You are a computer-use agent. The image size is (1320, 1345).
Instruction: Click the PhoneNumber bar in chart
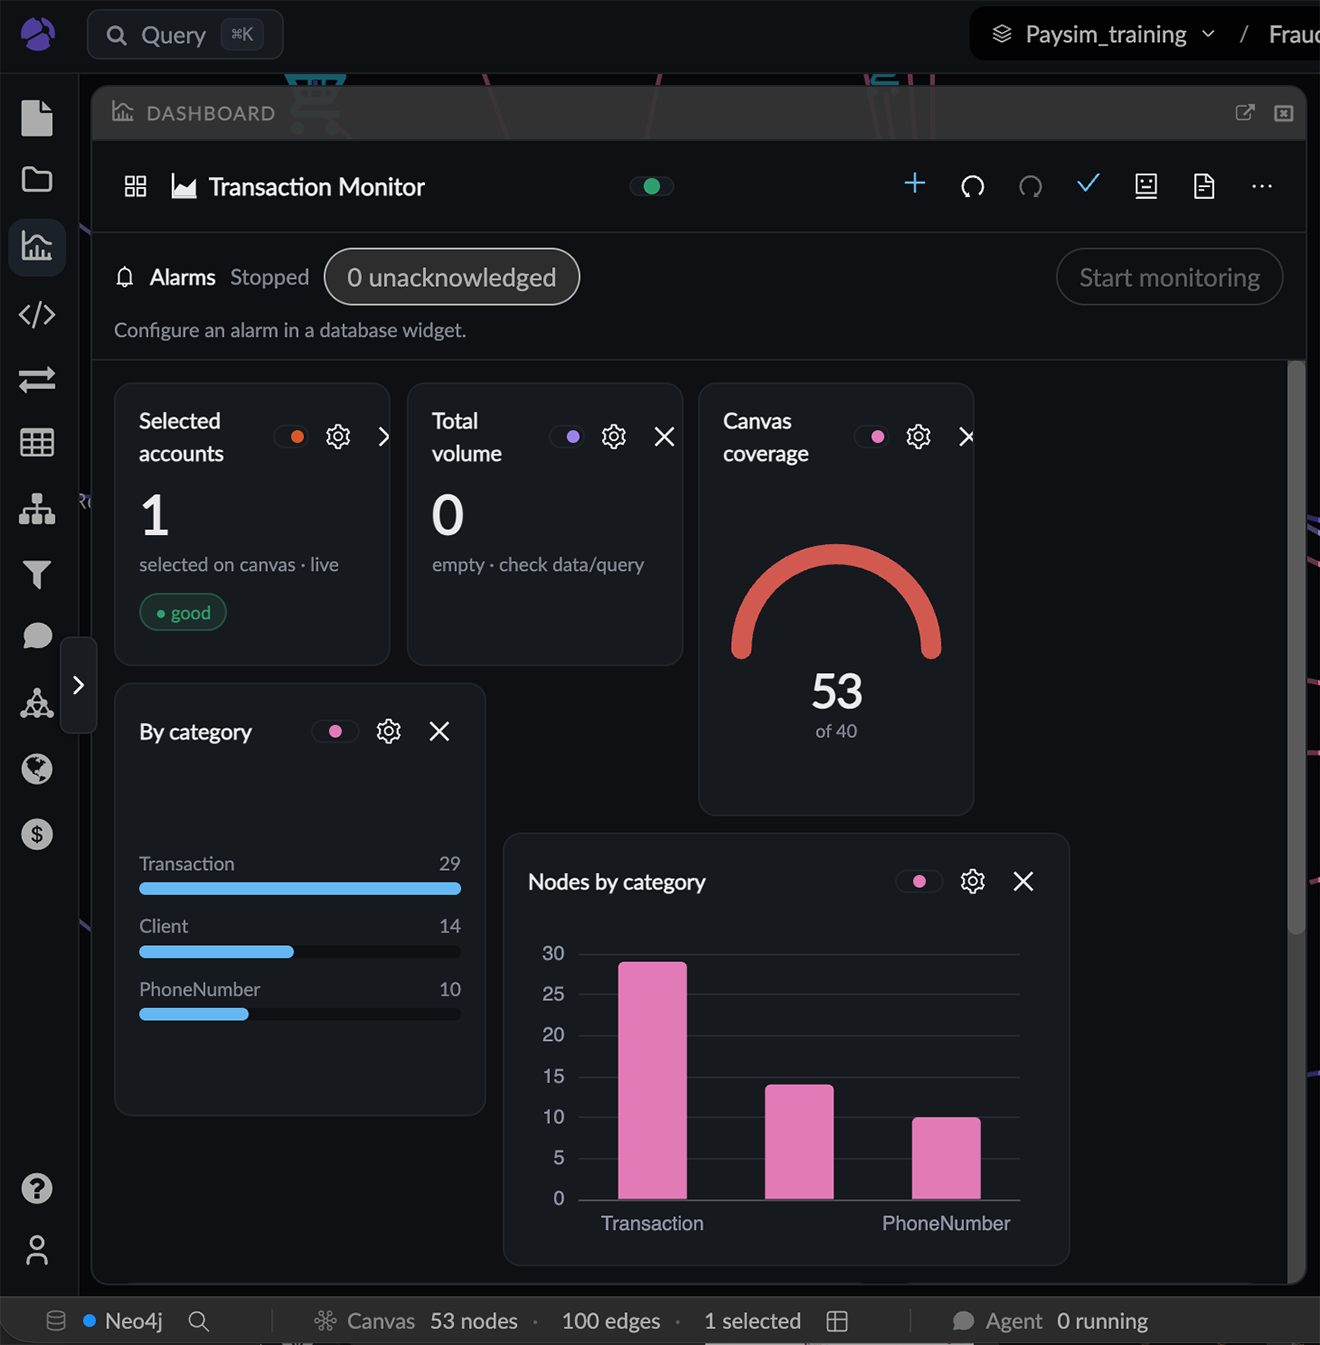click(x=946, y=1158)
